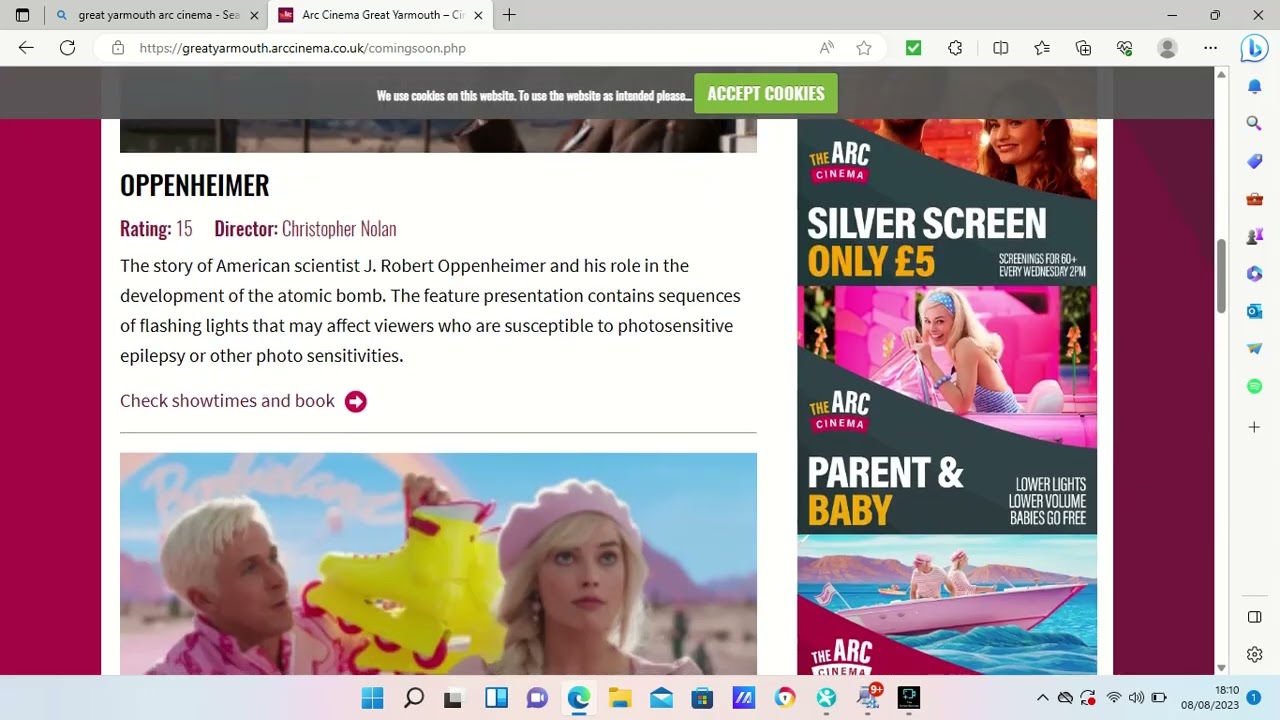Screen dimensions: 1280x720
Task: Click the page vertical scrollbar thumb
Action: [x=1221, y=277]
